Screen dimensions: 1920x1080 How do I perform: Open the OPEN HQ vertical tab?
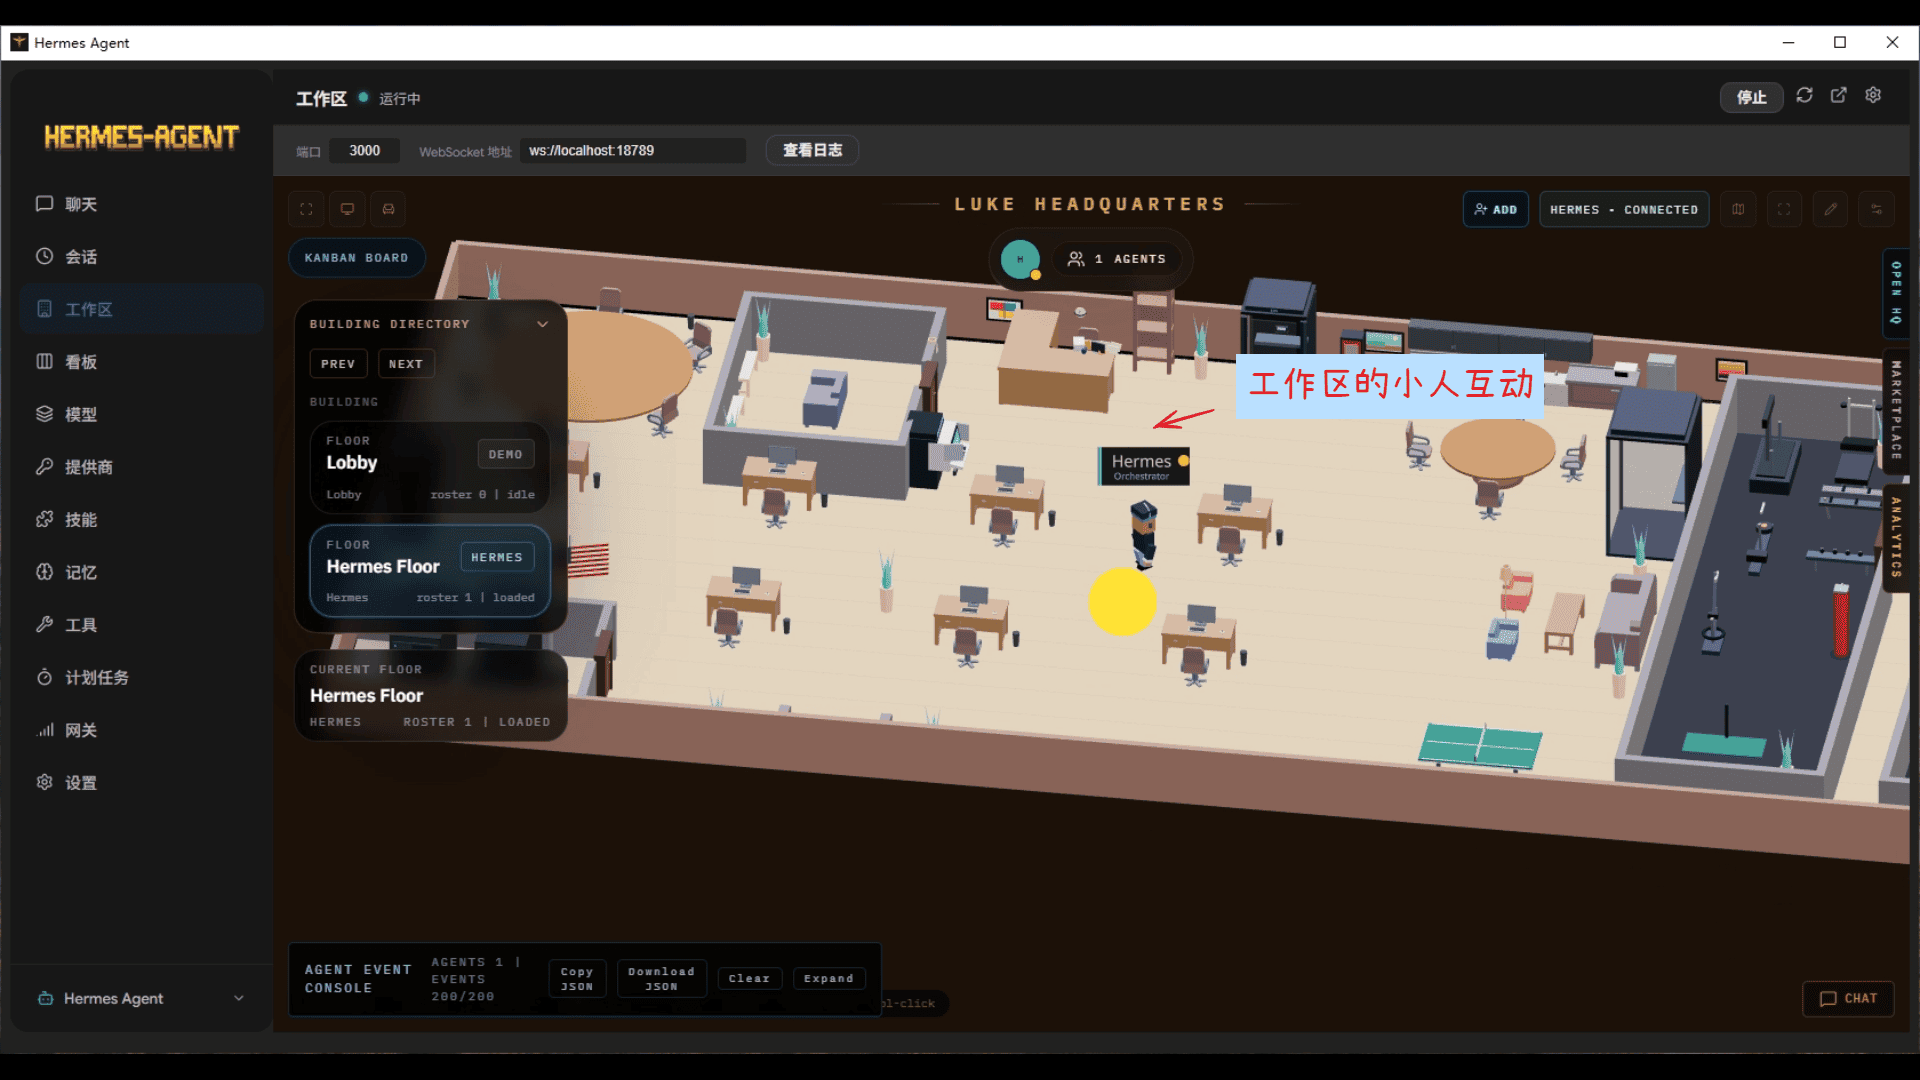coord(1896,292)
